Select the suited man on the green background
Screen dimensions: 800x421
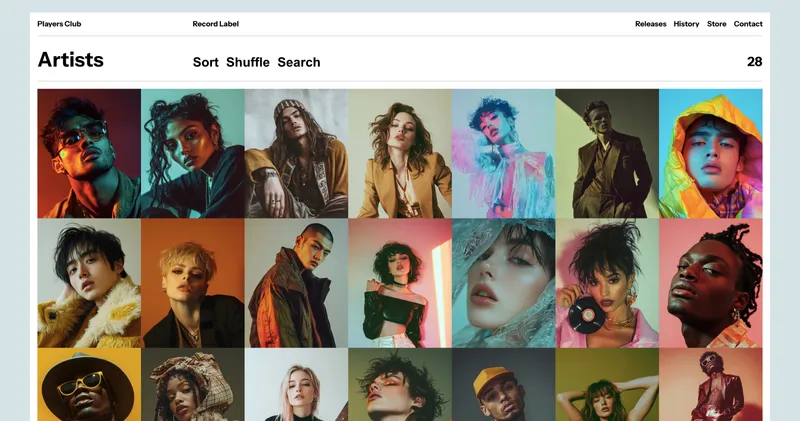pyautogui.click(x=607, y=153)
